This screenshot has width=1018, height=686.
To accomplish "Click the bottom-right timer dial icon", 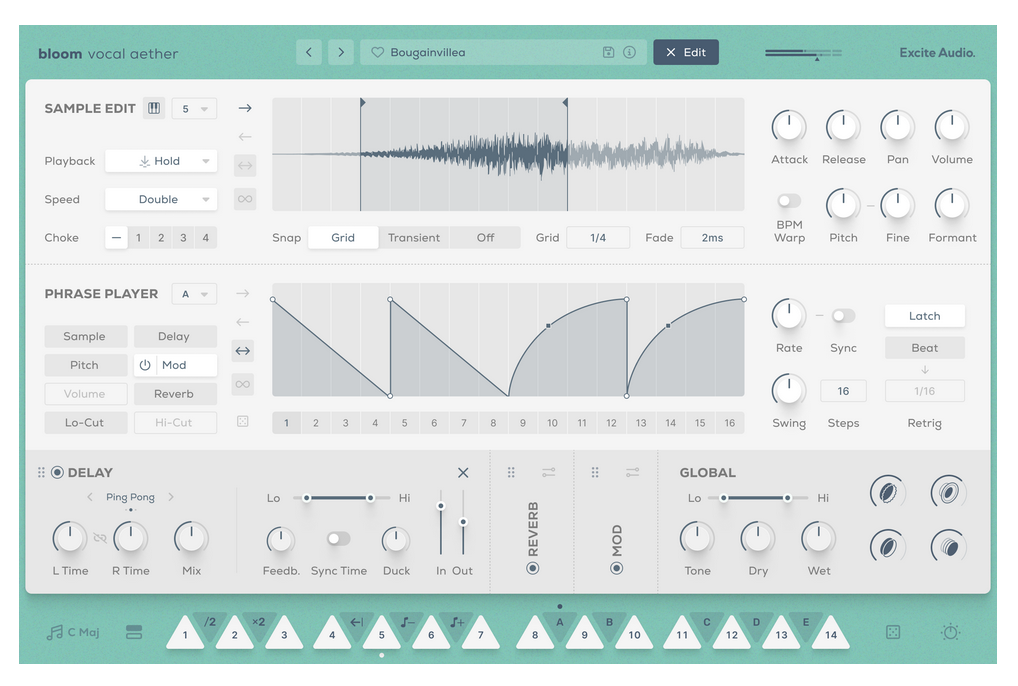I will tap(950, 631).
